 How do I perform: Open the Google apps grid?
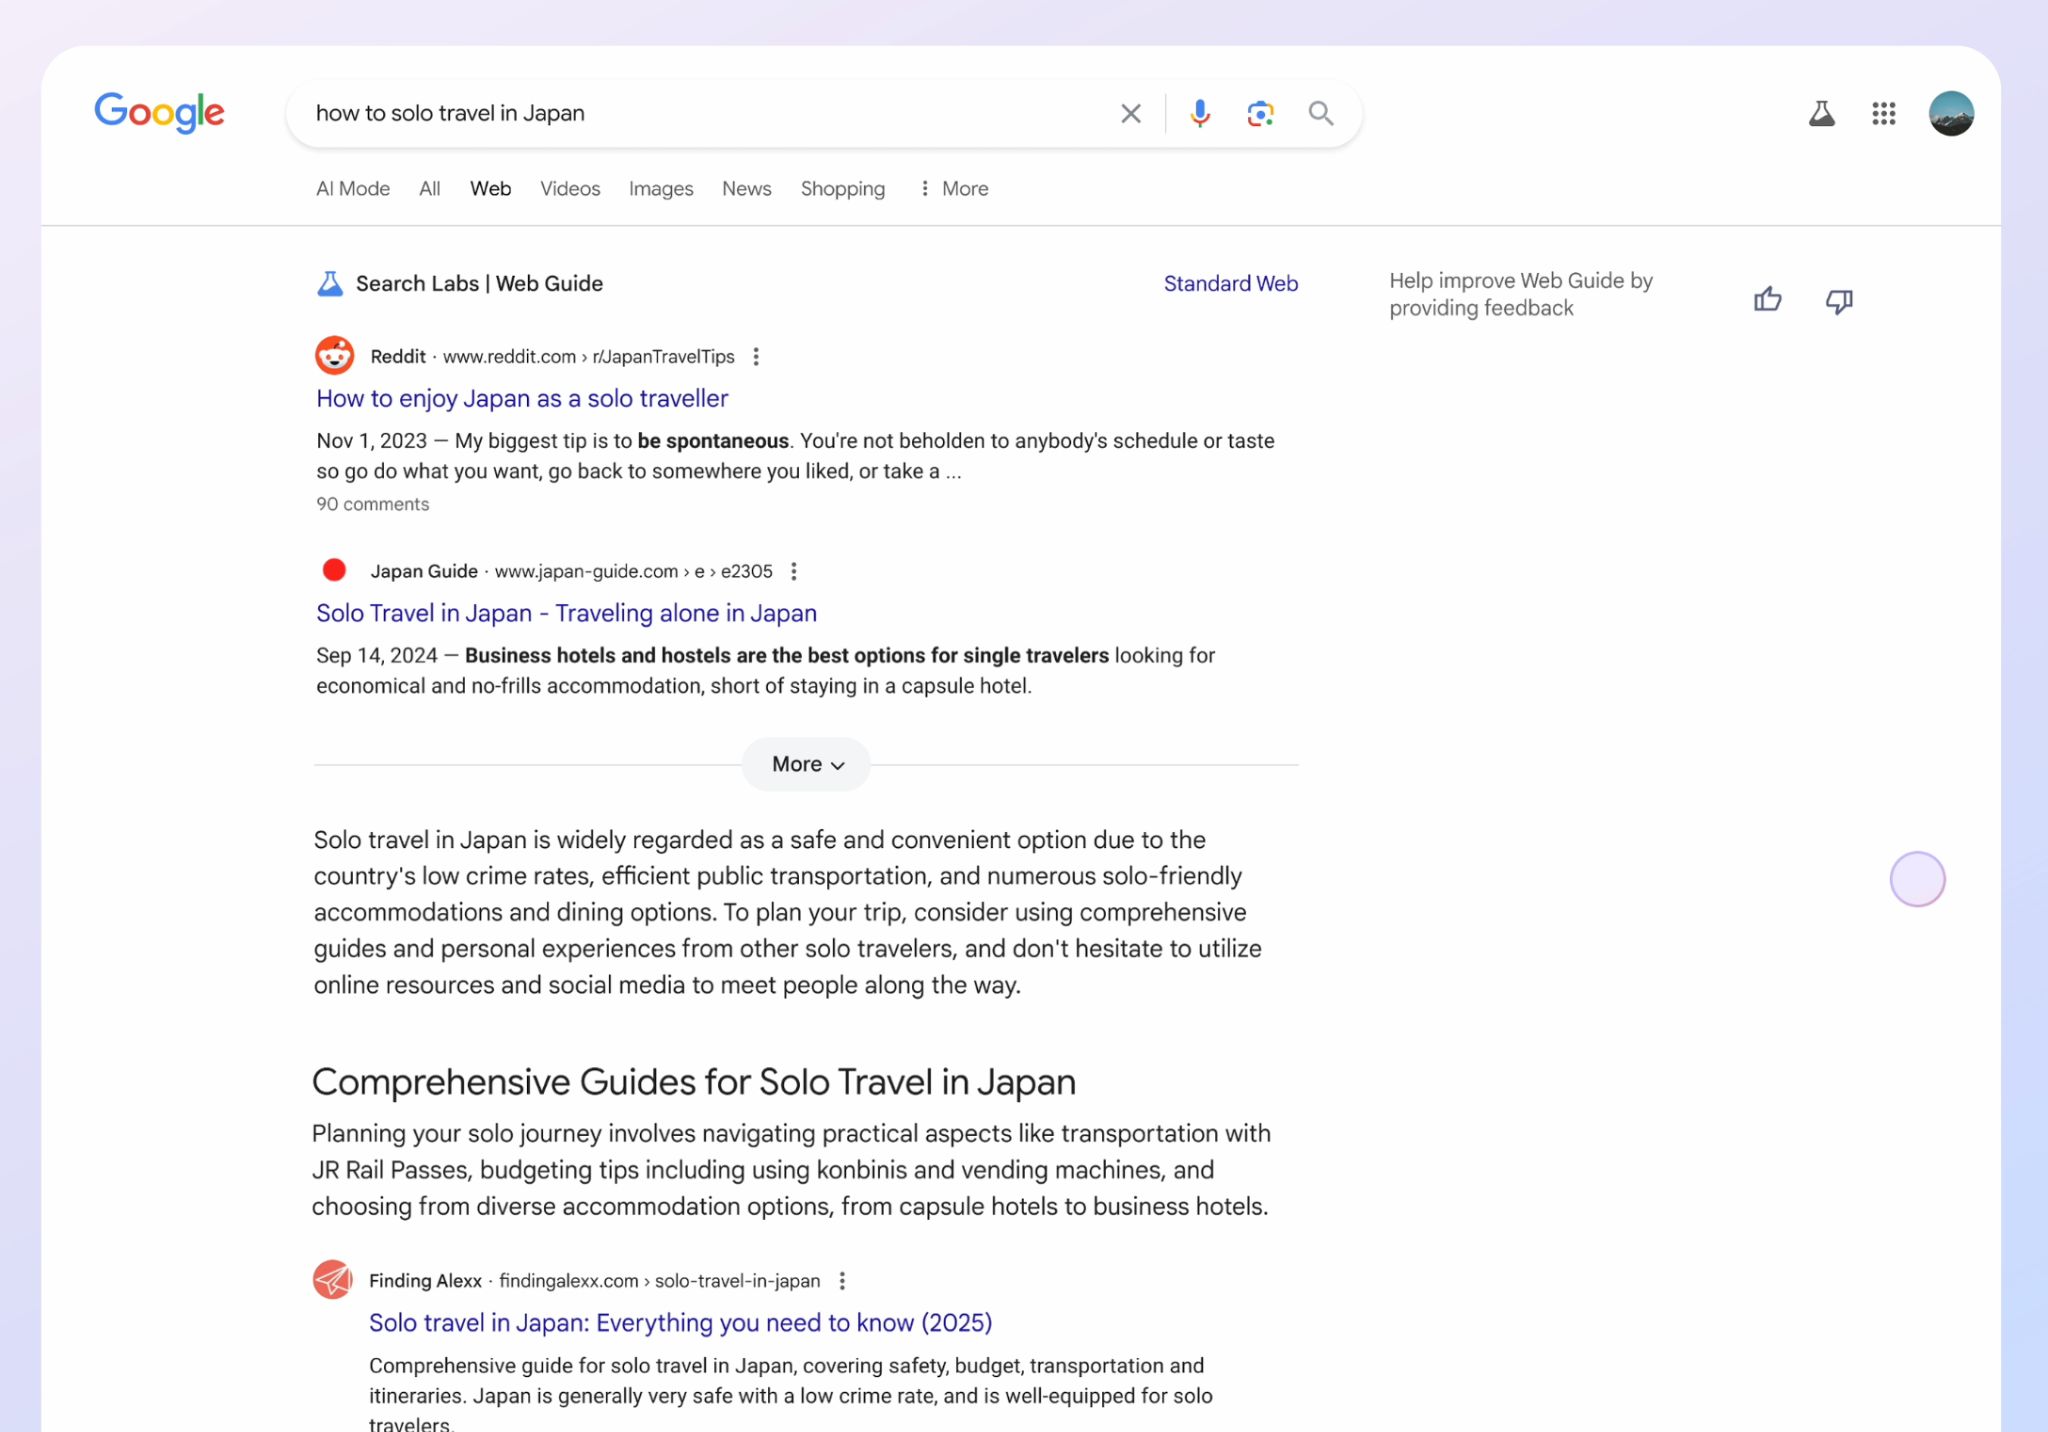coord(1884,113)
